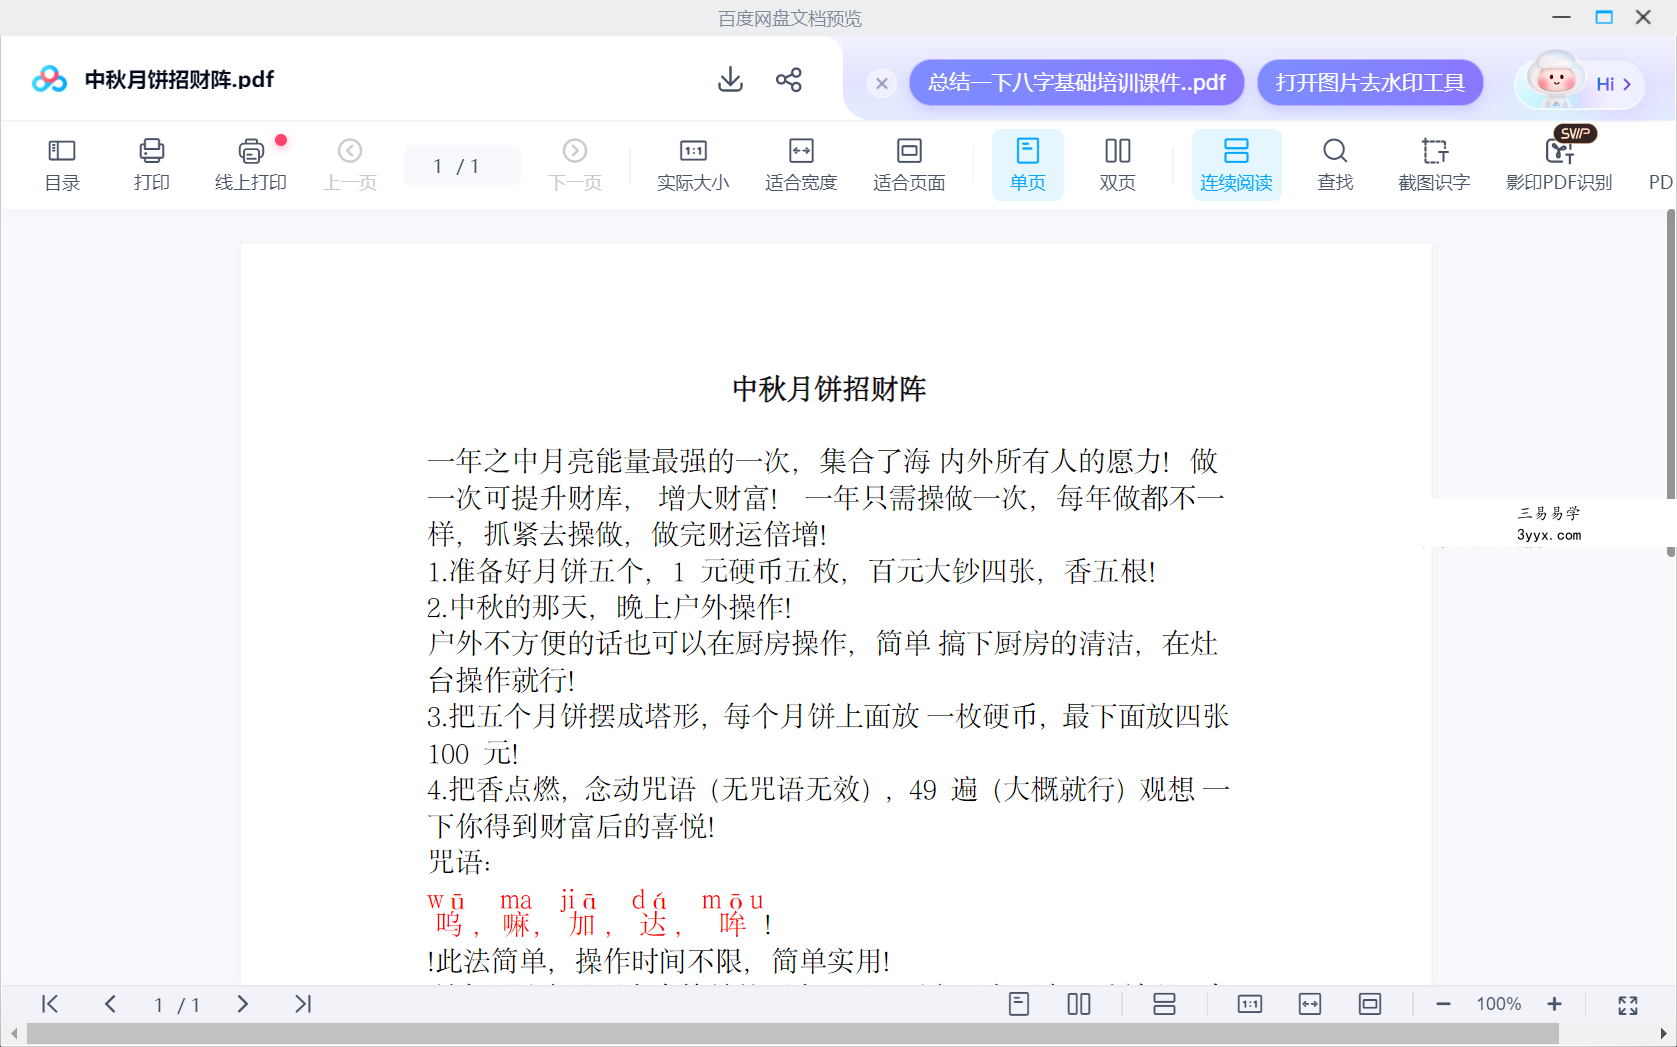Go to previous page in bottom bar
The height and width of the screenshot is (1047, 1677).
pyautogui.click(x=110, y=1004)
